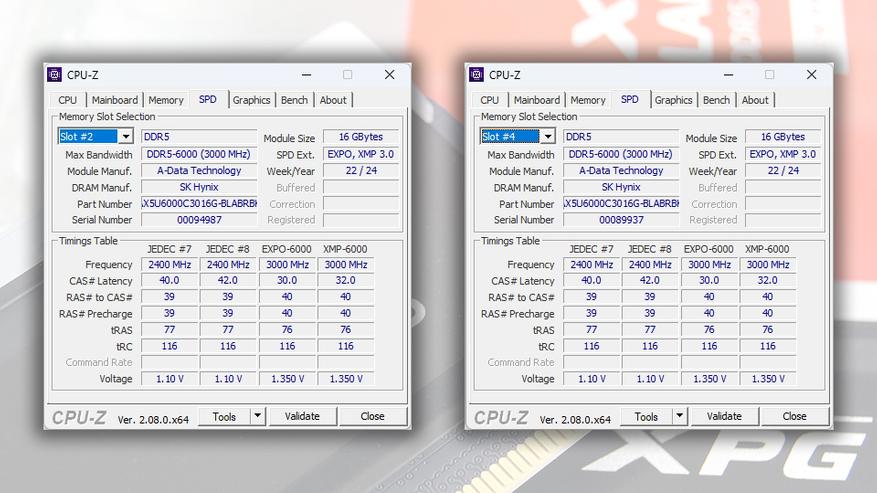Expand the Slot #4 memory slot dropdown

pos(548,137)
